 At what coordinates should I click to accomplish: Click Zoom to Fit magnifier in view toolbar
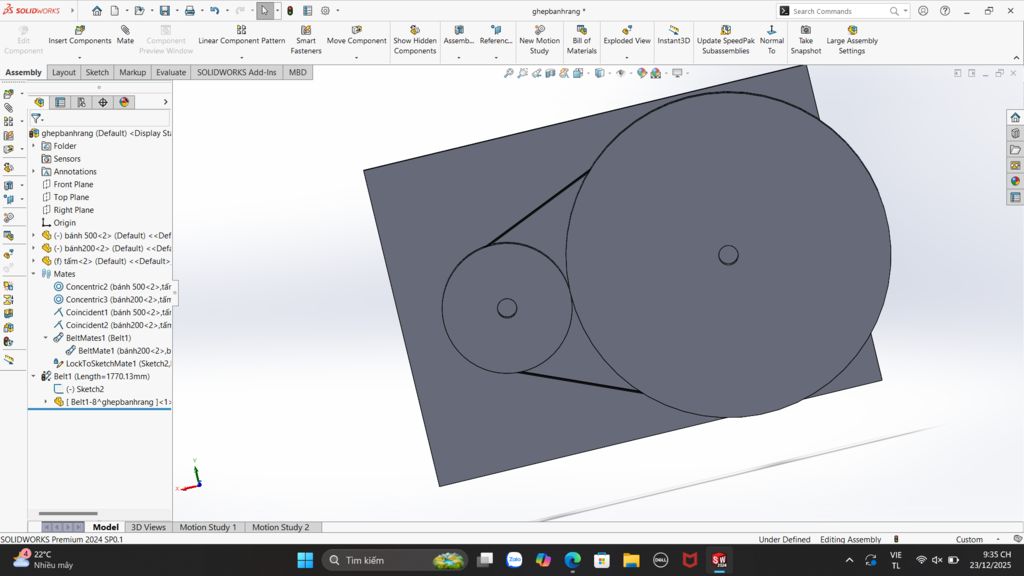point(509,73)
